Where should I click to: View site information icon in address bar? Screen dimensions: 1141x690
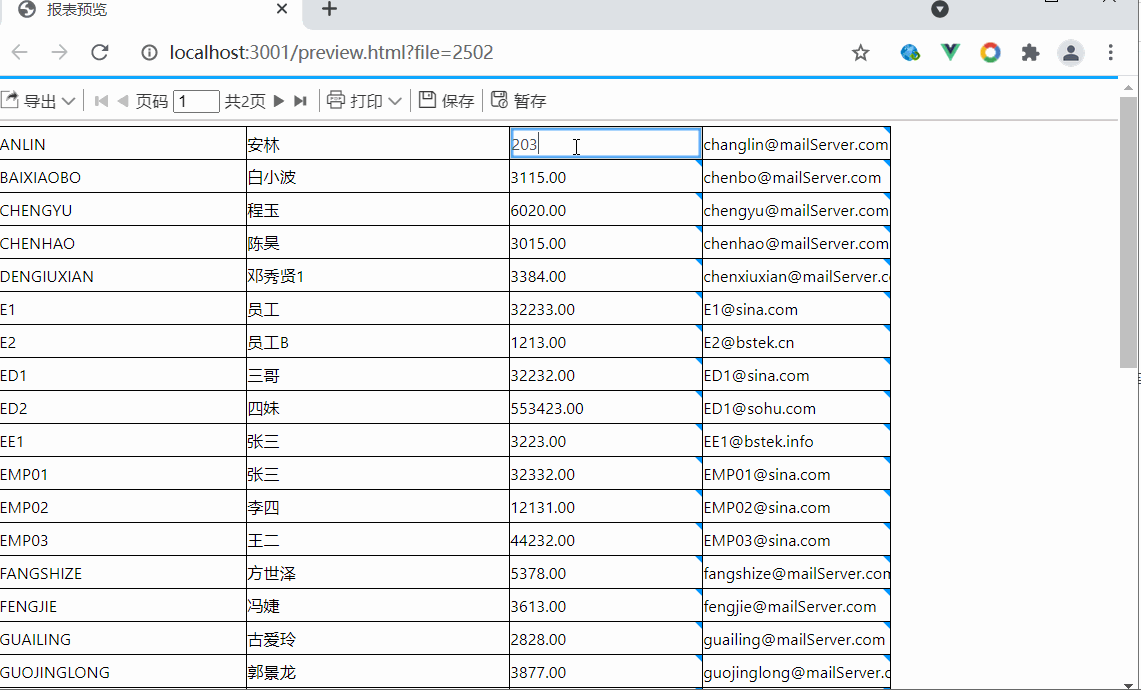pos(149,52)
